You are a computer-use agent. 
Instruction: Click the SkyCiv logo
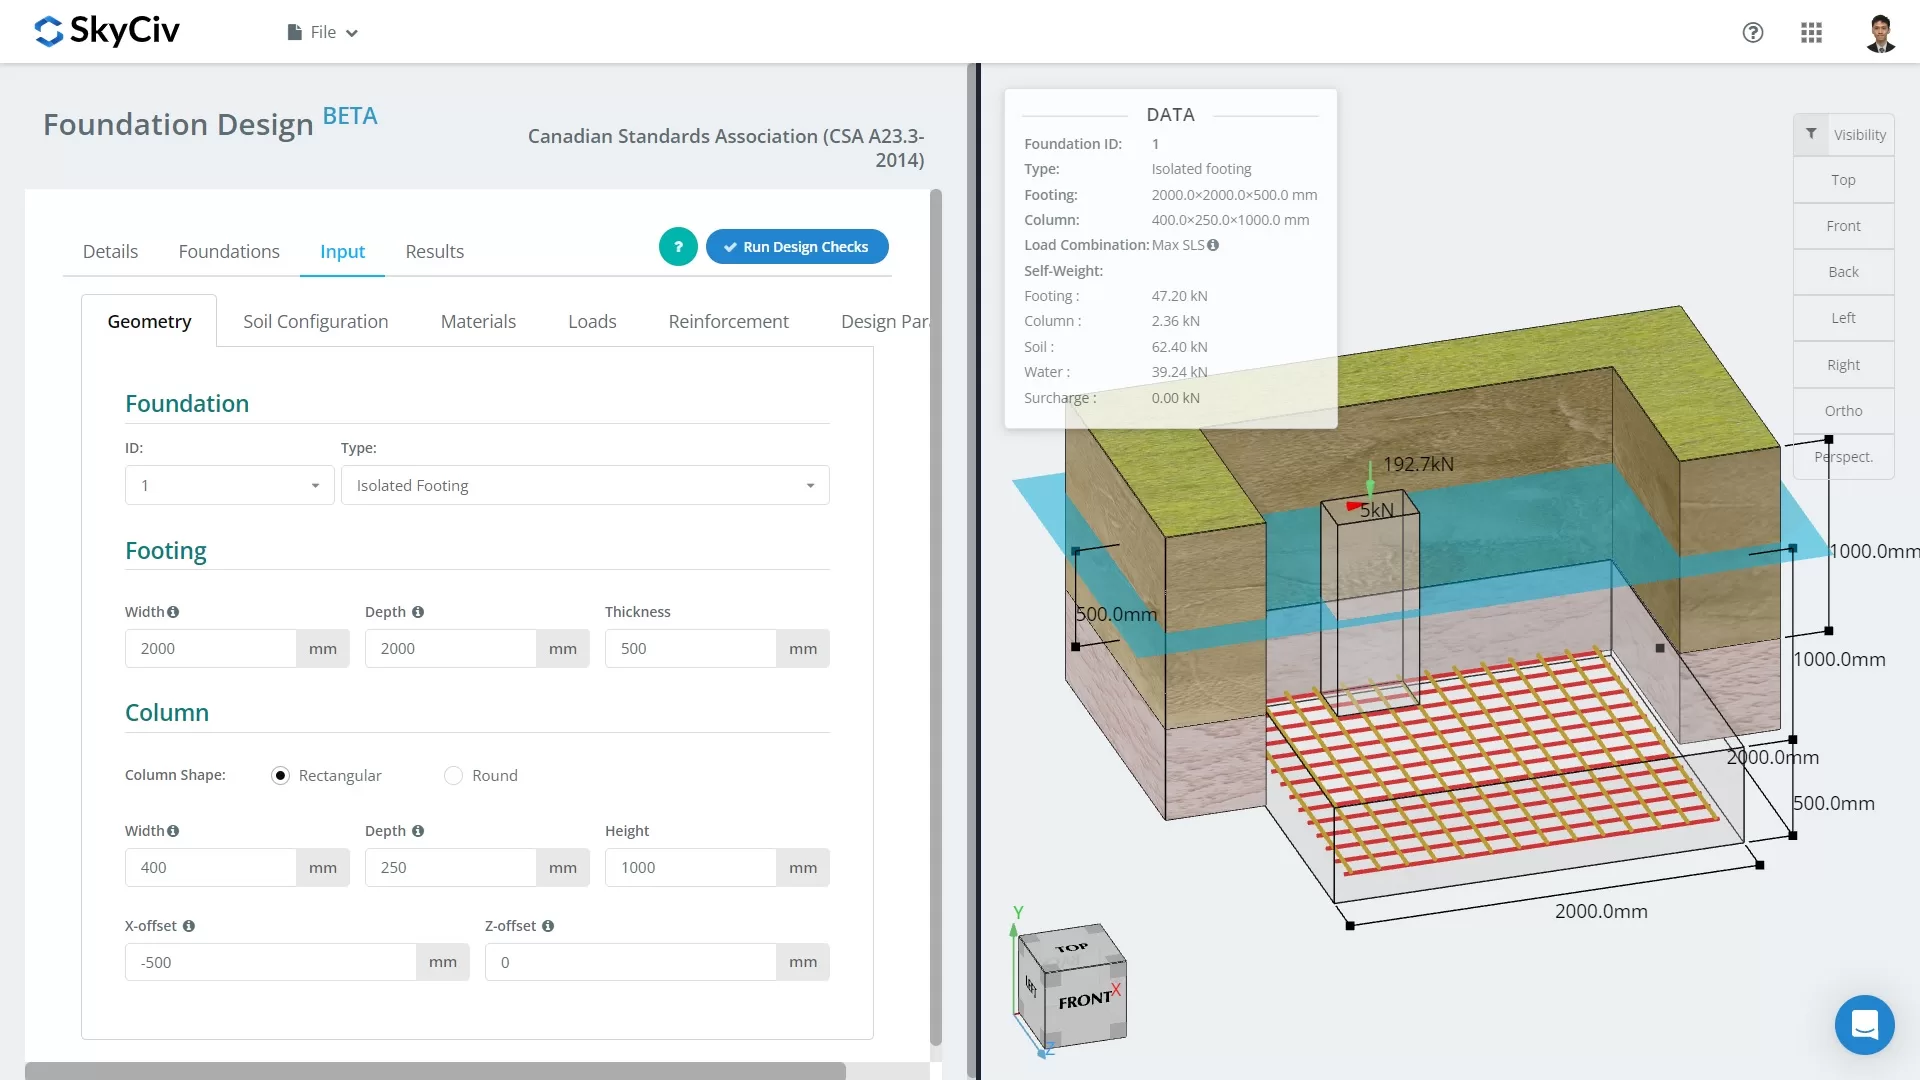click(x=107, y=31)
